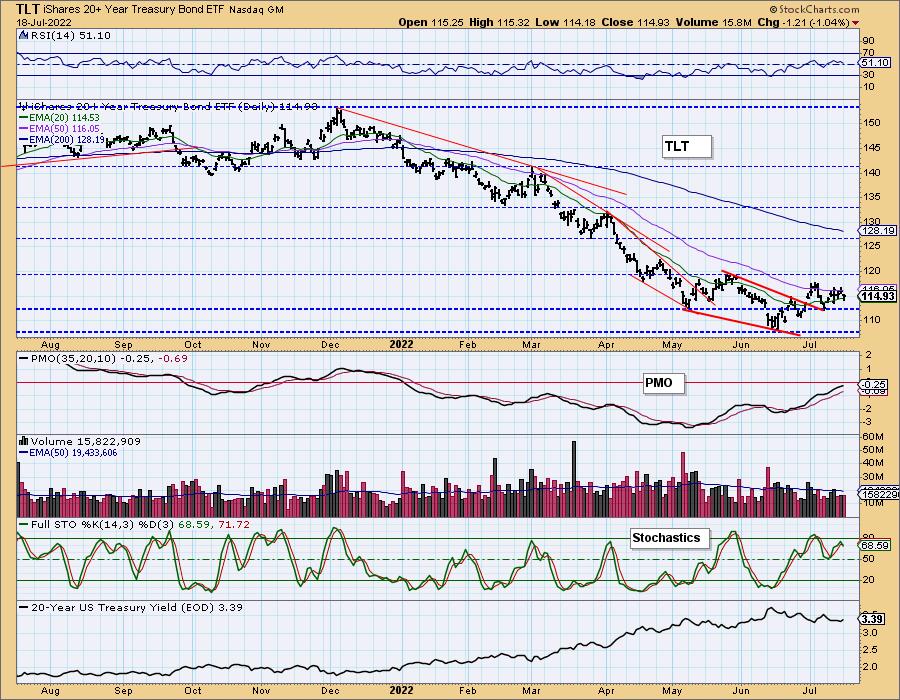
Task: Click the "Nasdaq GM" exchange label
Action: tap(257, 10)
